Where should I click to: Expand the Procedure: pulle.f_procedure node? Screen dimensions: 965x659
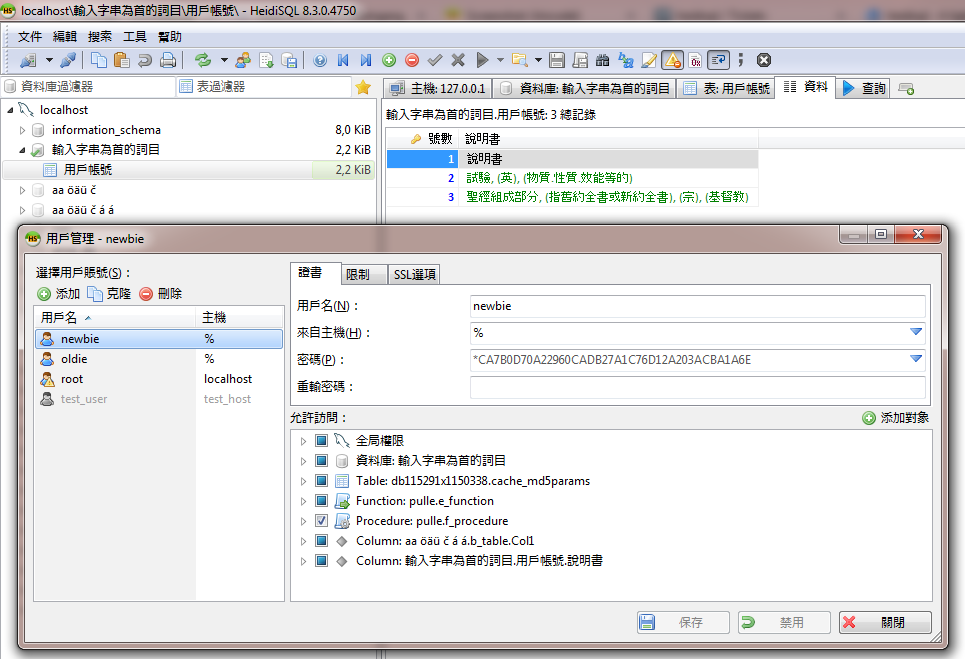[x=303, y=521]
